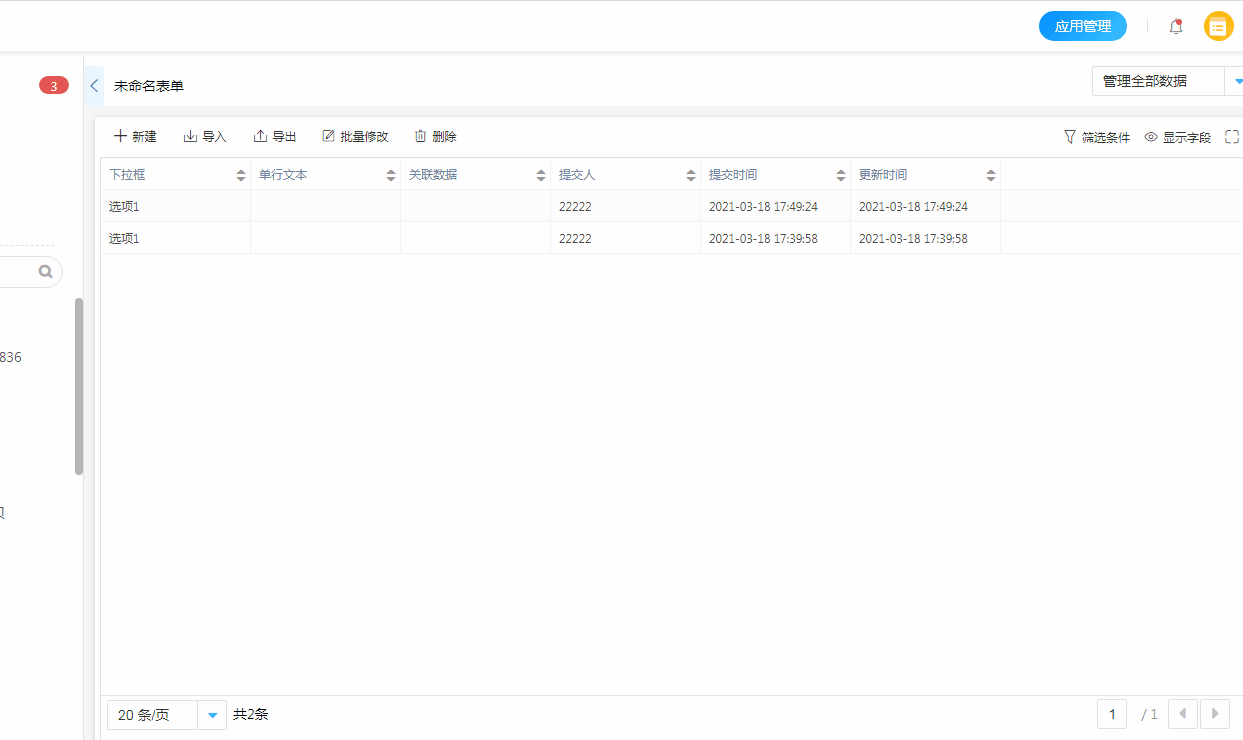Click 新建 to add a record
The image size is (1243, 740).
pos(135,137)
